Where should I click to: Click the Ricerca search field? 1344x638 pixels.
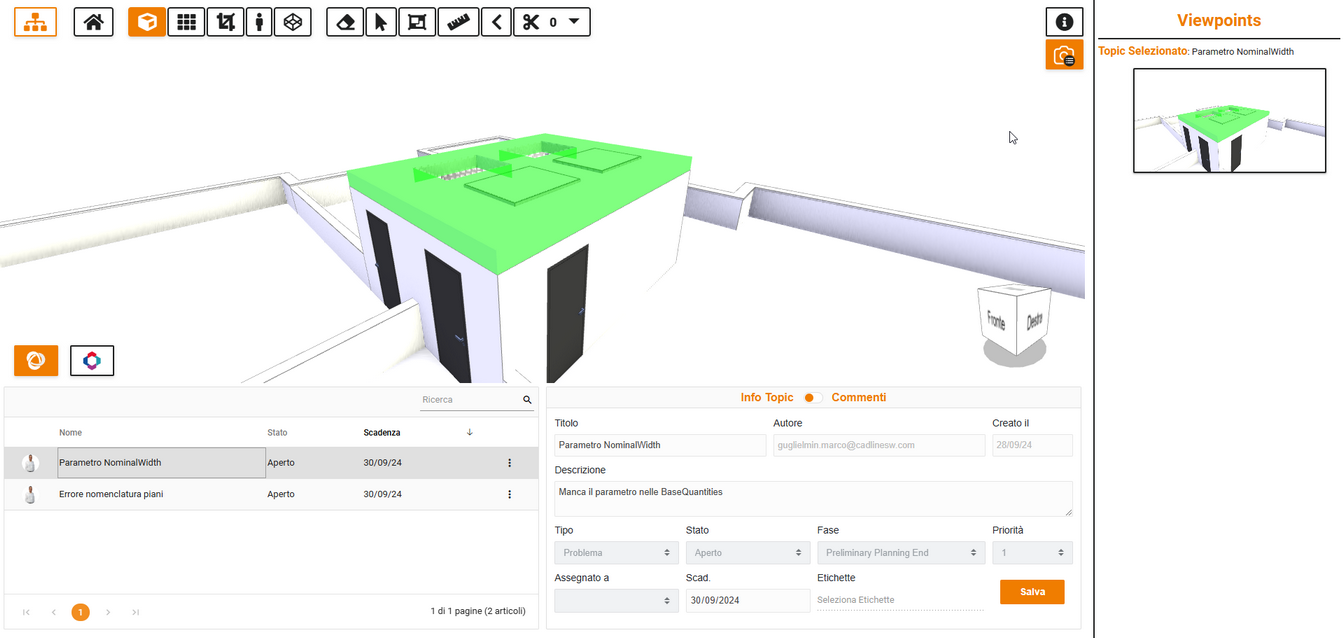coord(470,400)
